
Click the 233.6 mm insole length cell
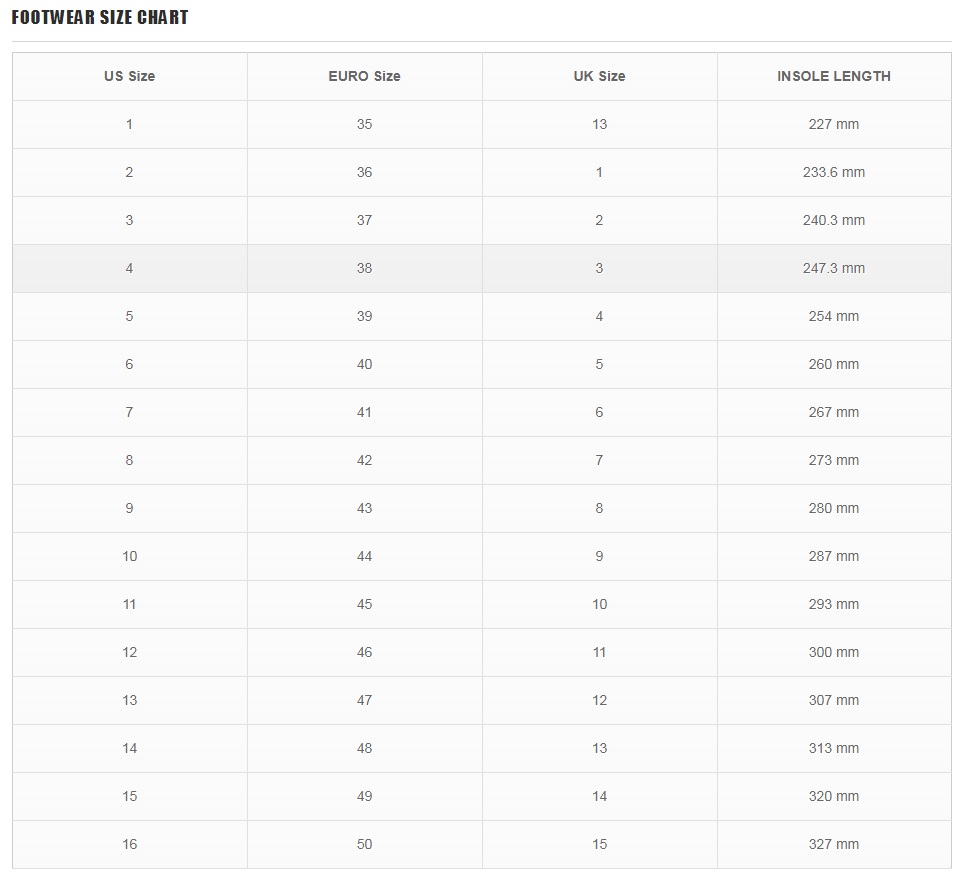[x=835, y=172]
